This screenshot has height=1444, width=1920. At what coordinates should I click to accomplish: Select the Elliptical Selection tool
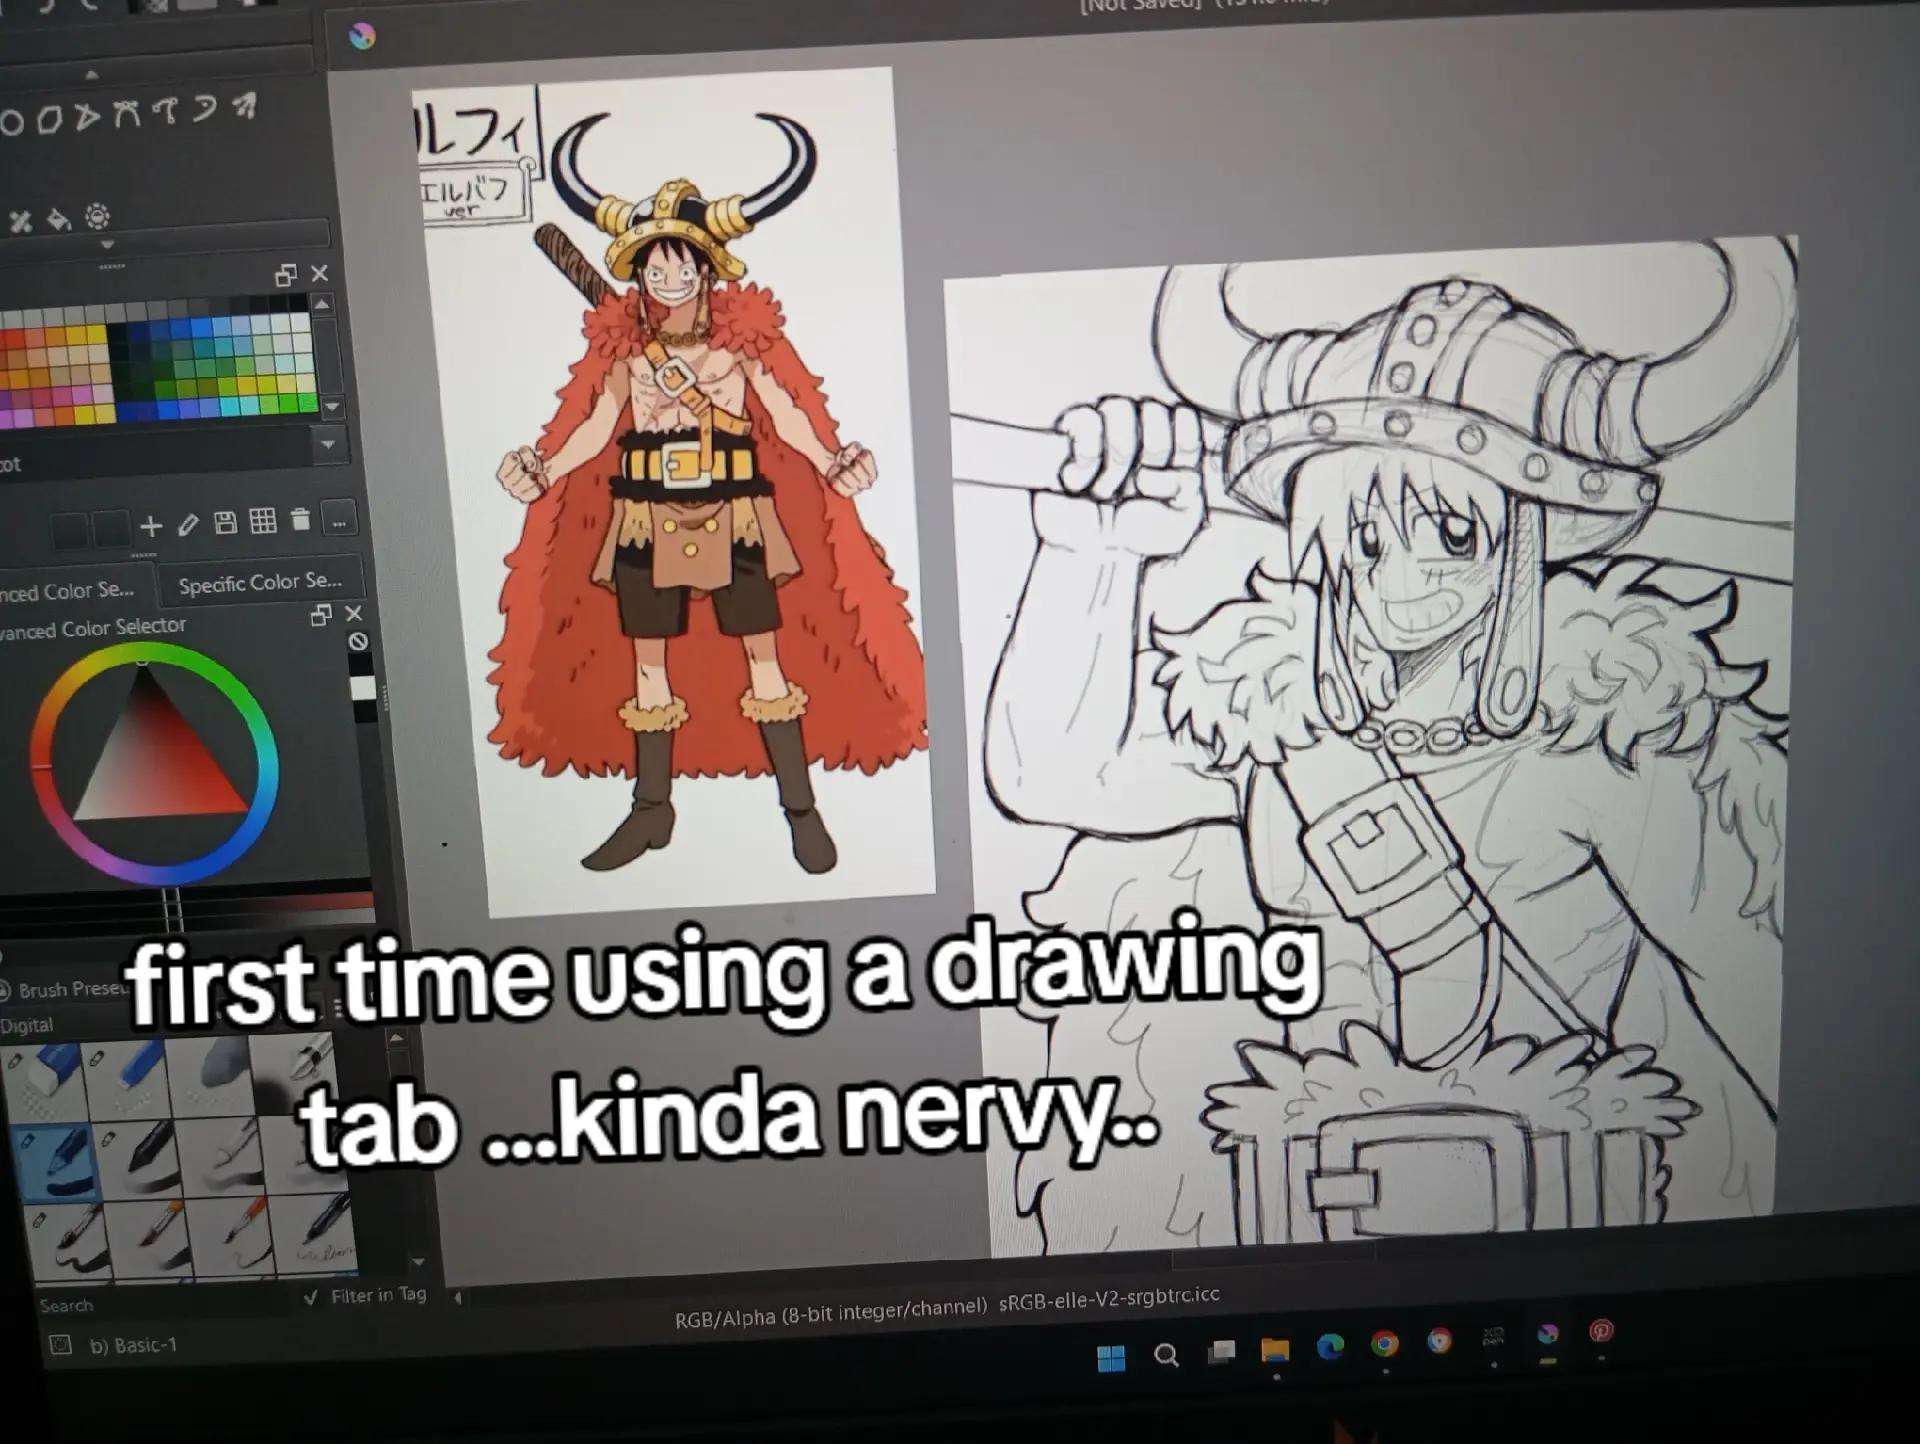click(x=12, y=123)
